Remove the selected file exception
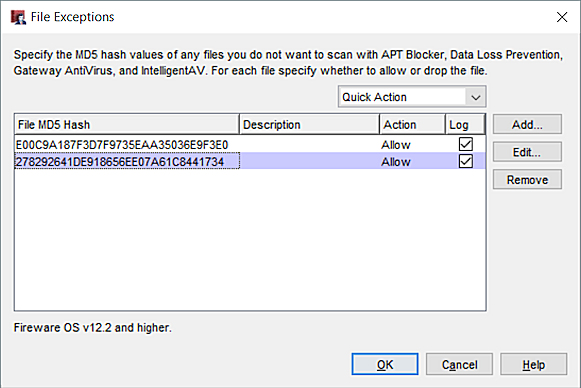The width and height of the screenshot is (581, 388). click(x=527, y=180)
